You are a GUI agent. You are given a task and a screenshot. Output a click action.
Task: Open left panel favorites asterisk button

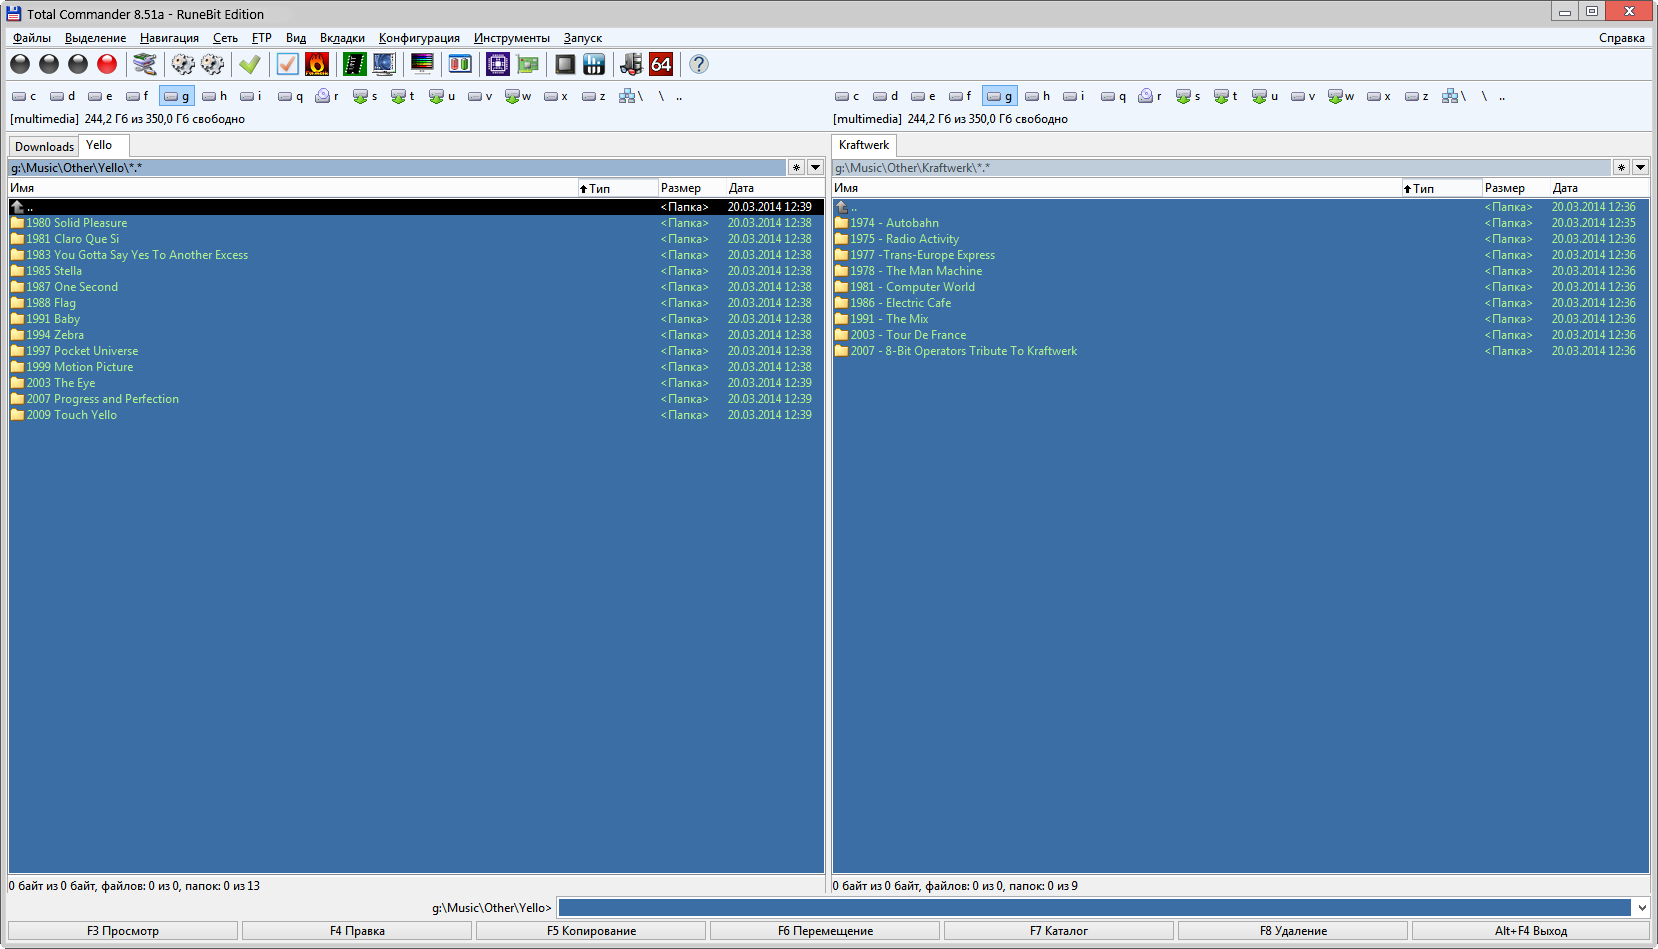tap(796, 167)
